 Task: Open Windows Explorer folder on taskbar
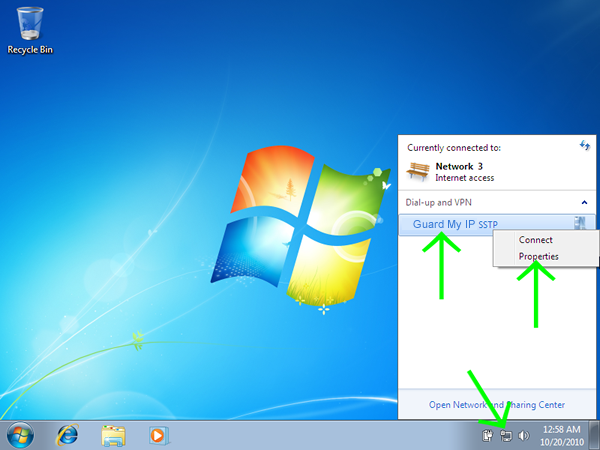(x=113, y=435)
